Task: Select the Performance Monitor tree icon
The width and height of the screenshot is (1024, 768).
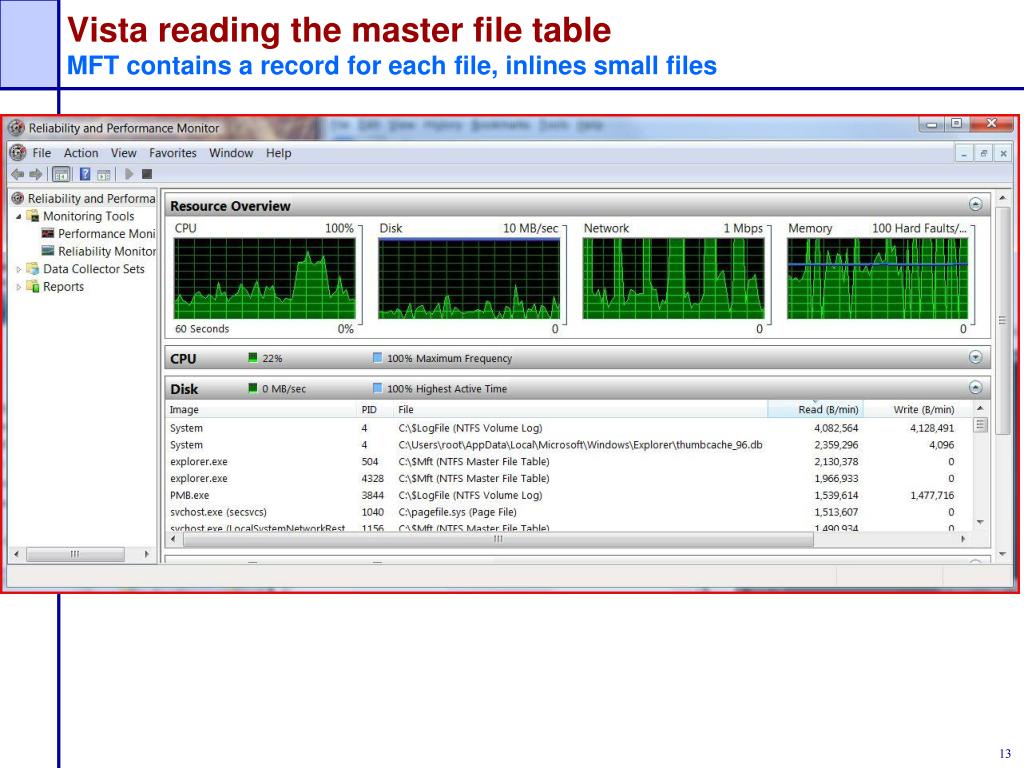Action: point(48,233)
